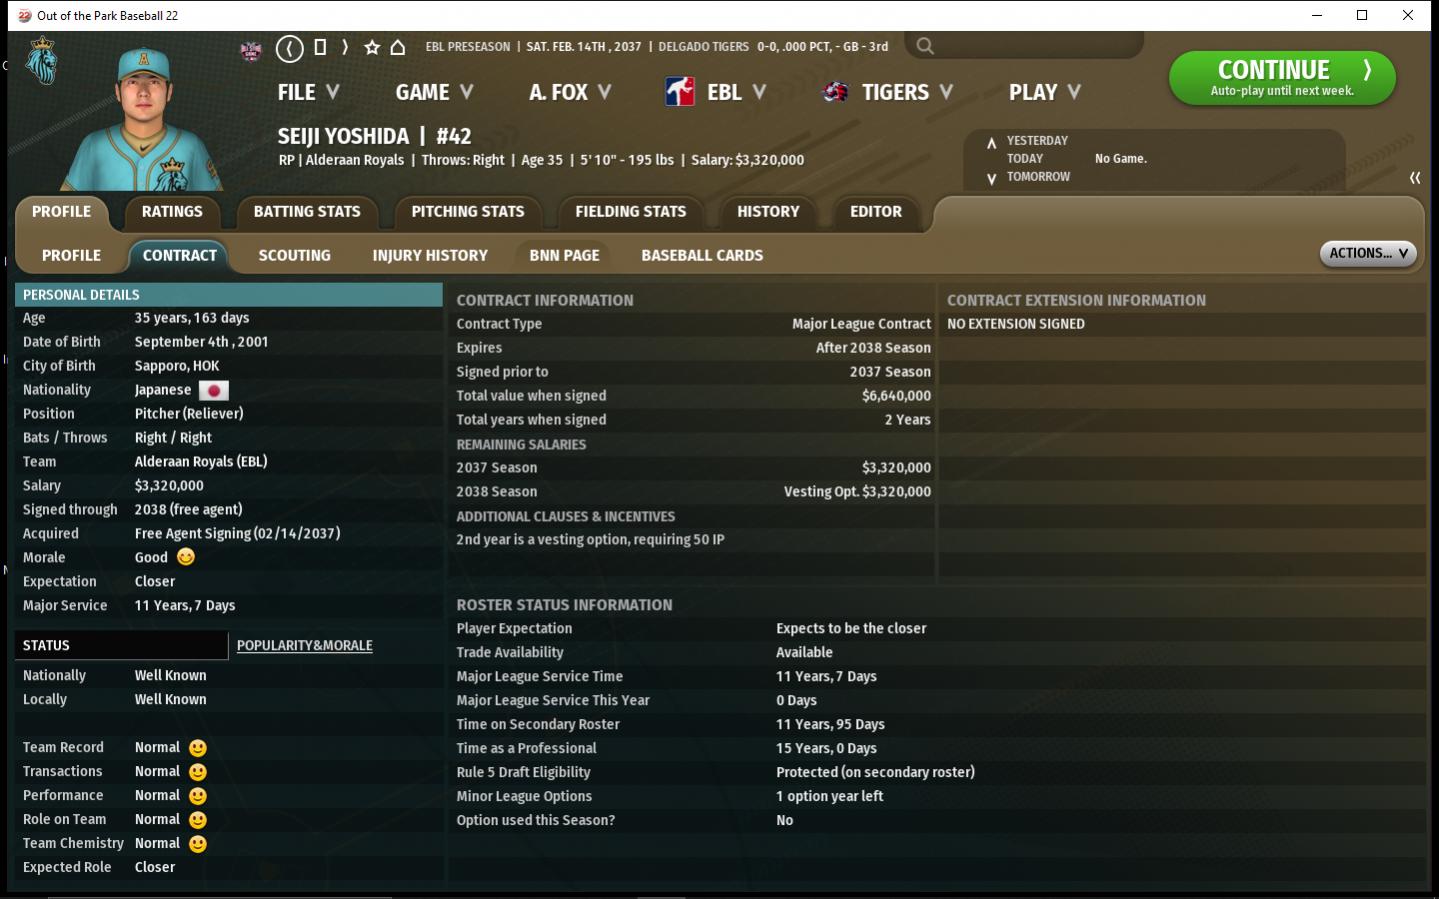The width and height of the screenshot is (1439, 899).
Task: Click Seiji Yoshida's player portrait
Action: [x=143, y=118]
